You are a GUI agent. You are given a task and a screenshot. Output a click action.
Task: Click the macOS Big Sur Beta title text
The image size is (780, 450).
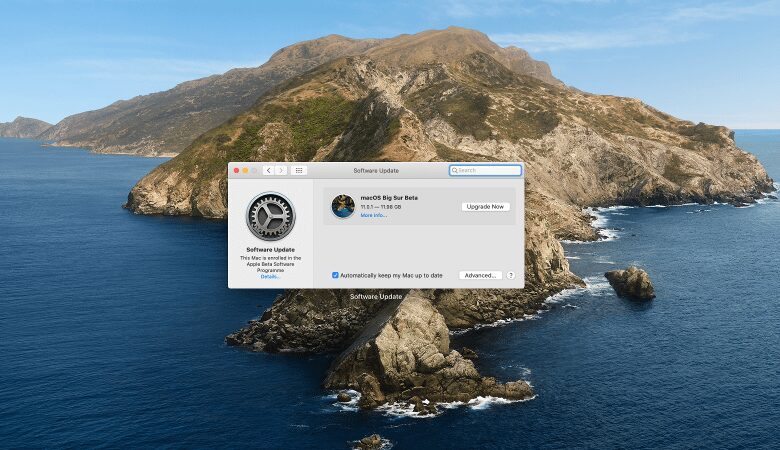point(389,198)
